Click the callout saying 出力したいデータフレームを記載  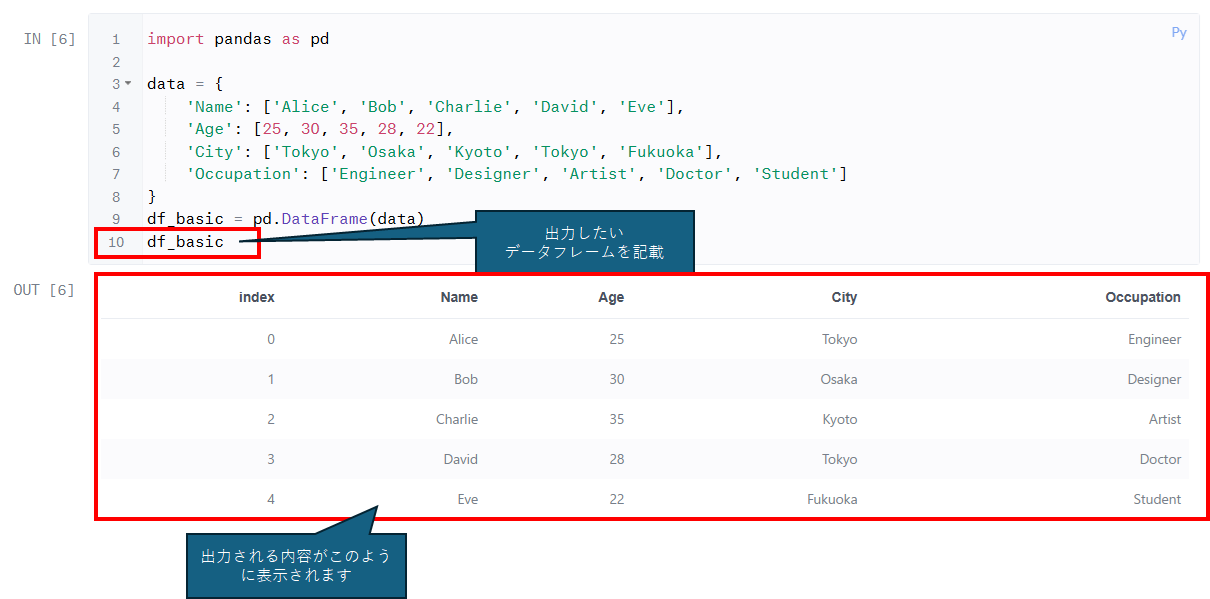point(584,242)
